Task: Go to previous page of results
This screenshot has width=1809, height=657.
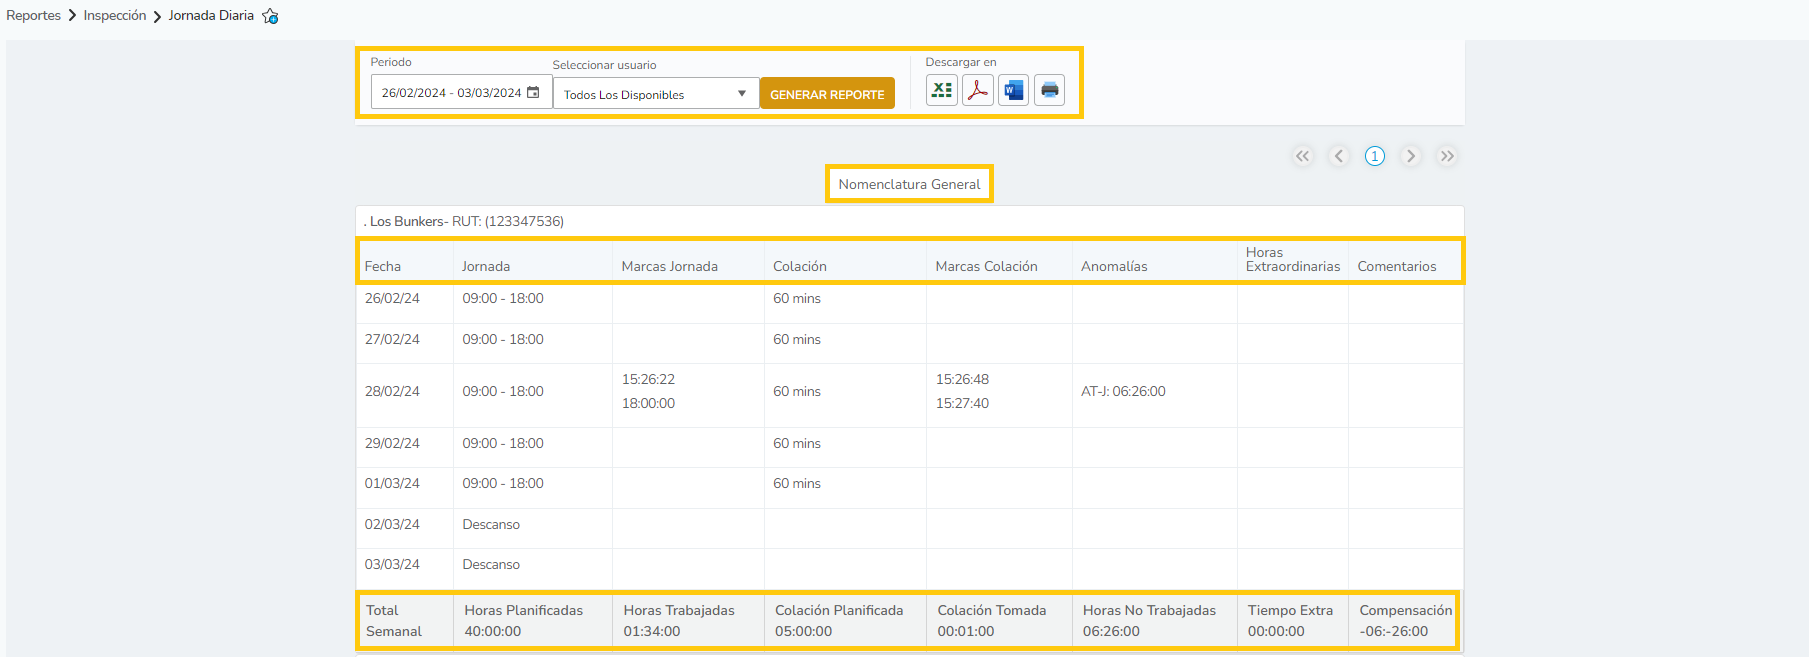Action: point(1339,156)
